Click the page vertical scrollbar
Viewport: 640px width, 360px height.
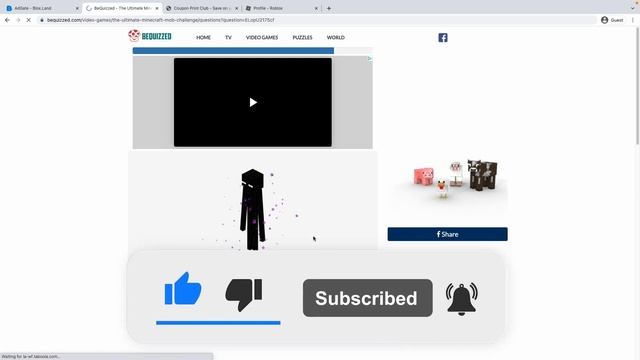coord(637,86)
